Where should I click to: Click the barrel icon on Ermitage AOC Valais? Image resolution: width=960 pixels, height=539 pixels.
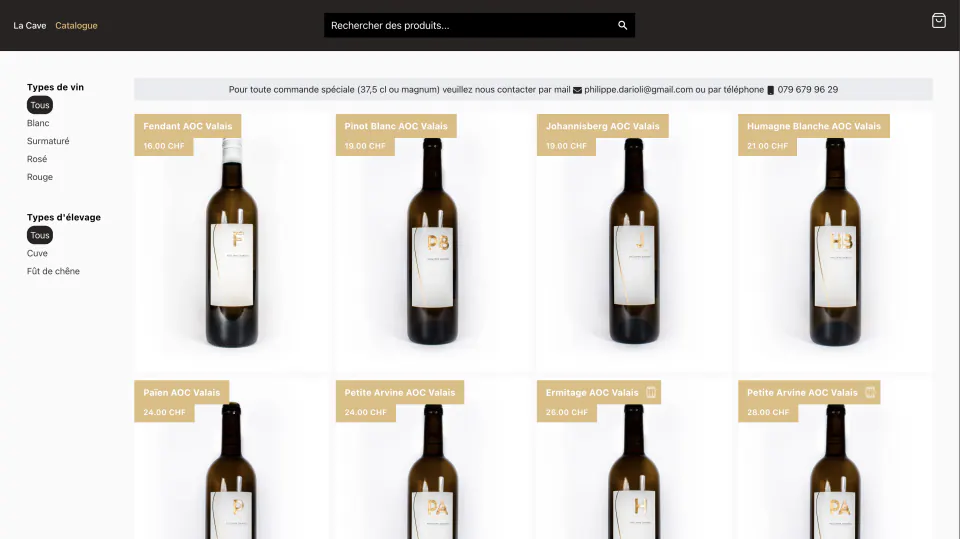click(x=651, y=393)
